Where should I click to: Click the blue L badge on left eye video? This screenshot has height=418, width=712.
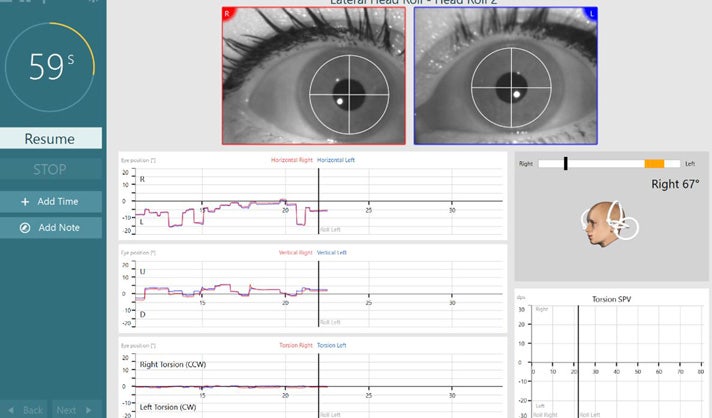[x=592, y=14]
